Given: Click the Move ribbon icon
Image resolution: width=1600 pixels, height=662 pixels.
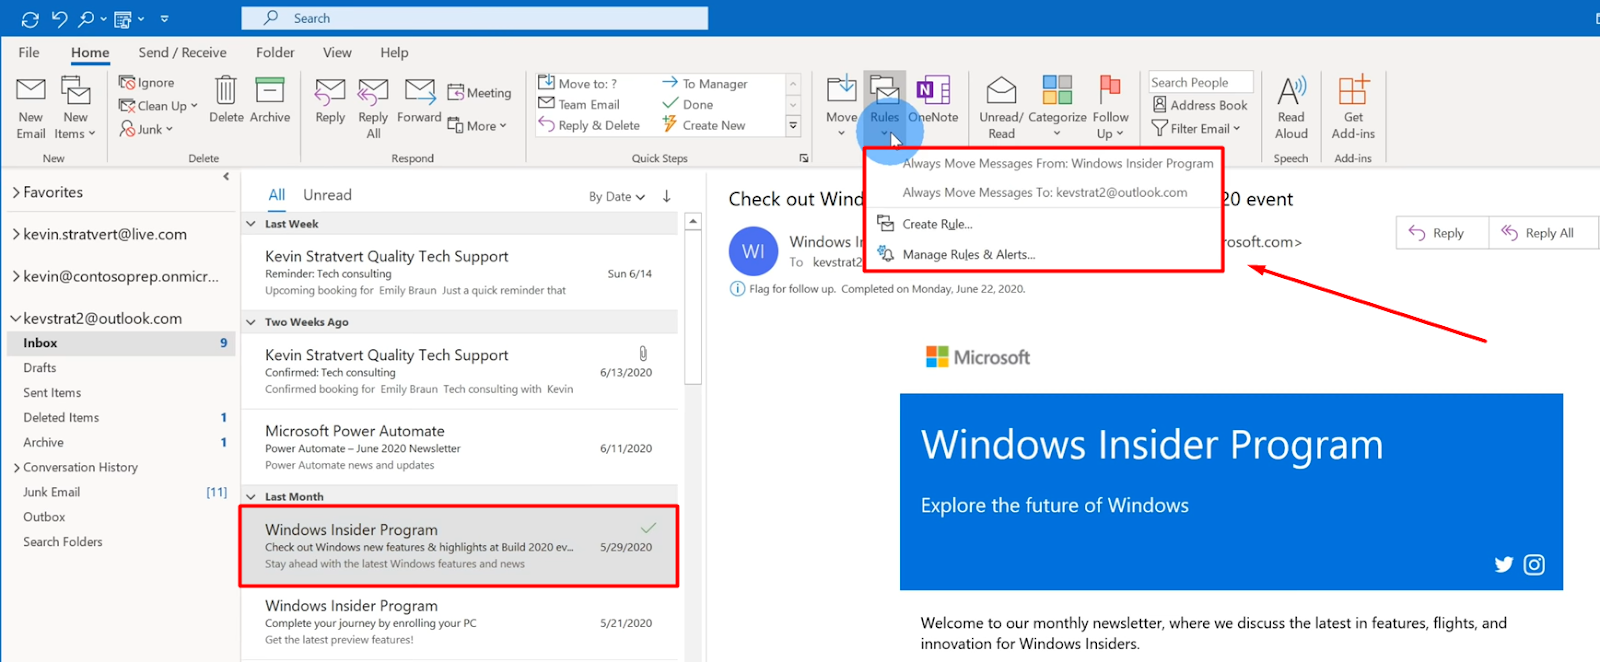Looking at the screenshot, I should click(841, 90).
